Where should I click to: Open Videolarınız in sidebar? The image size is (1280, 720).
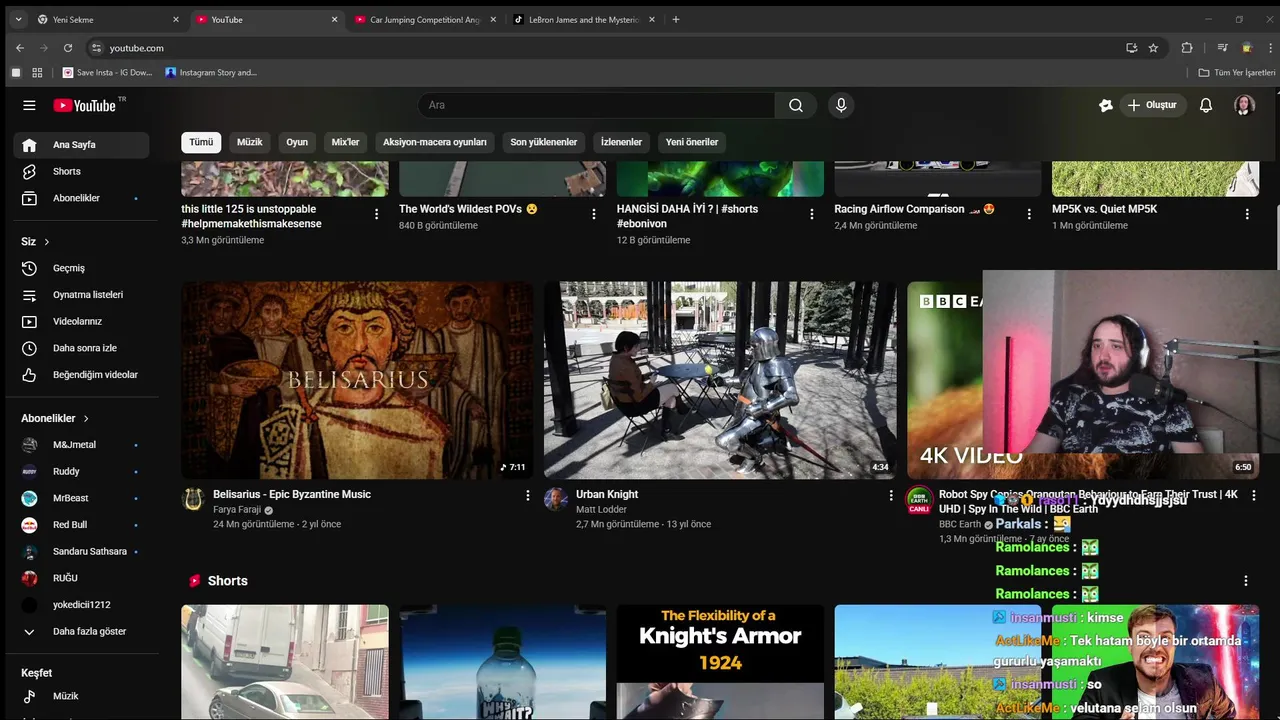81,322
